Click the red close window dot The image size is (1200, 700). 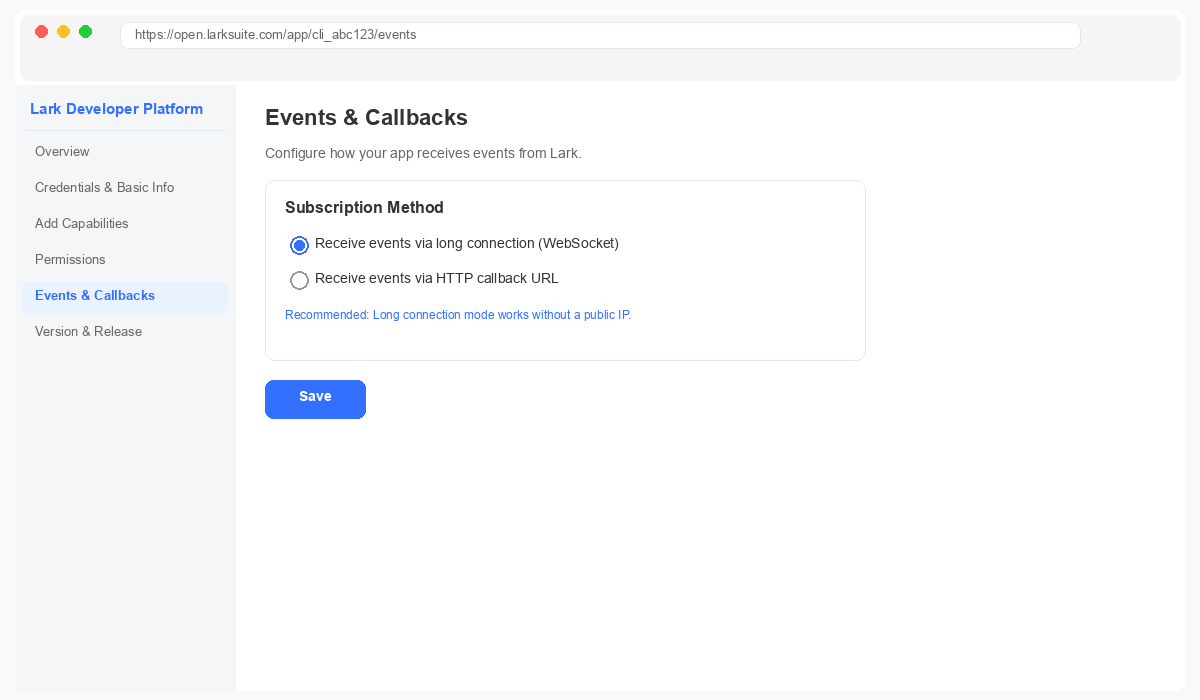tap(41, 32)
